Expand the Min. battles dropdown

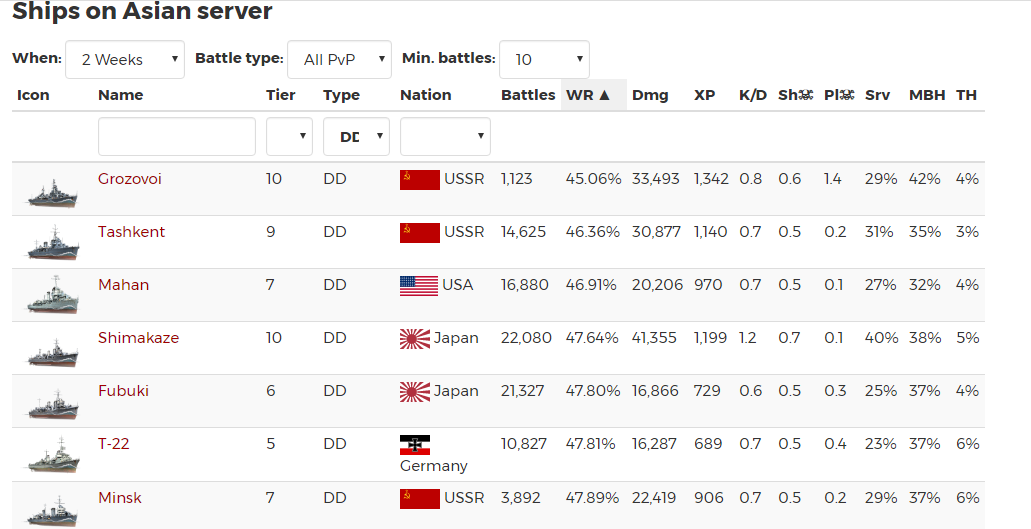tap(544, 60)
